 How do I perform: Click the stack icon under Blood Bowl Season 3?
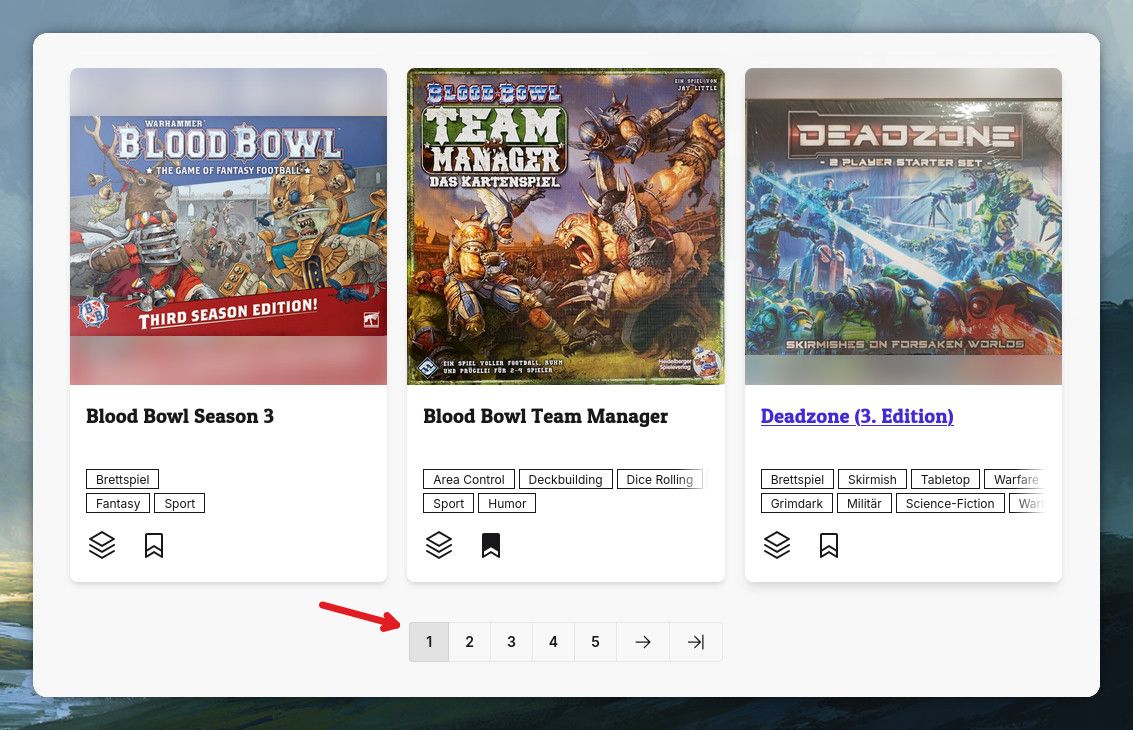(x=102, y=545)
